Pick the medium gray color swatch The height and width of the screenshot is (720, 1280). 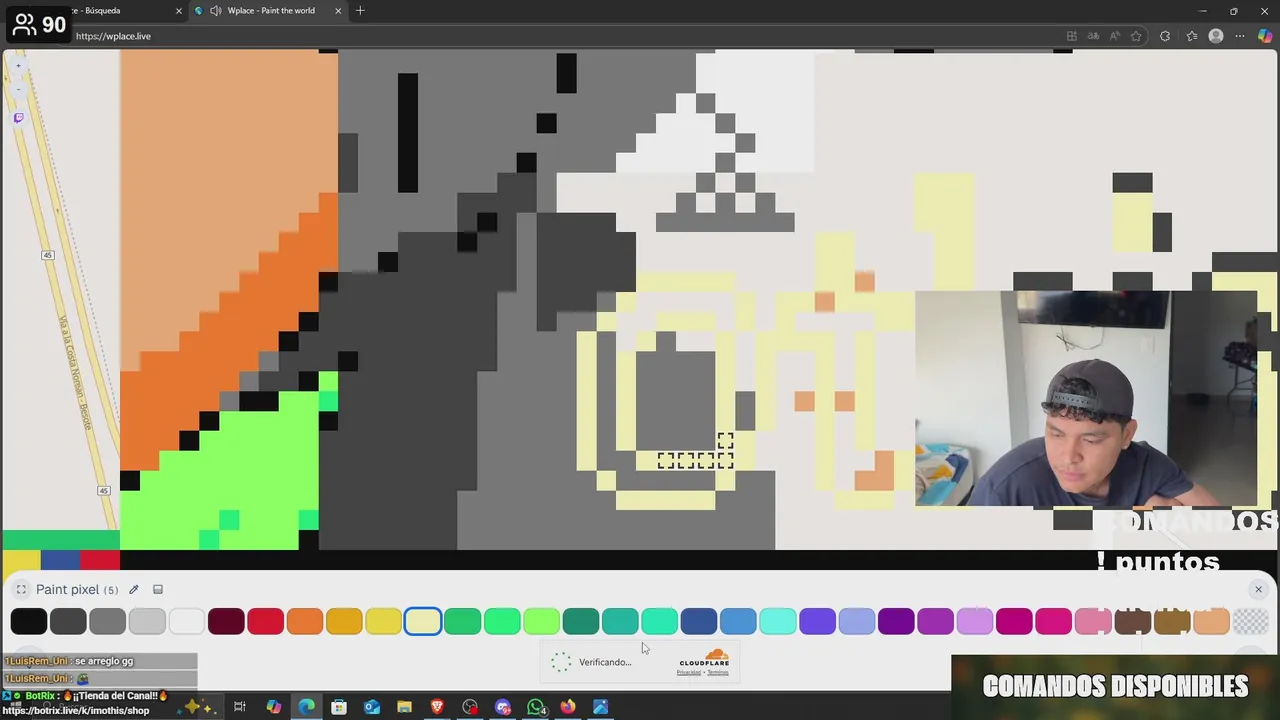pos(108,621)
